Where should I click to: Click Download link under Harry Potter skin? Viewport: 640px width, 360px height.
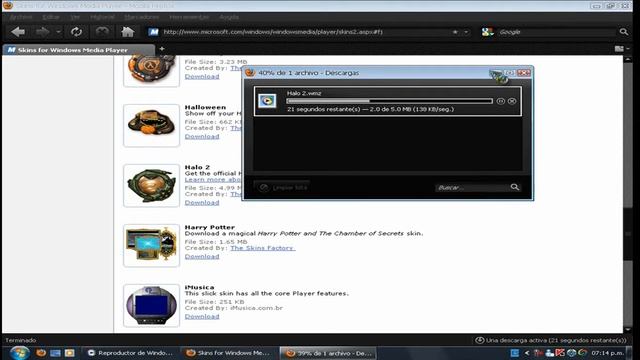click(x=202, y=256)
